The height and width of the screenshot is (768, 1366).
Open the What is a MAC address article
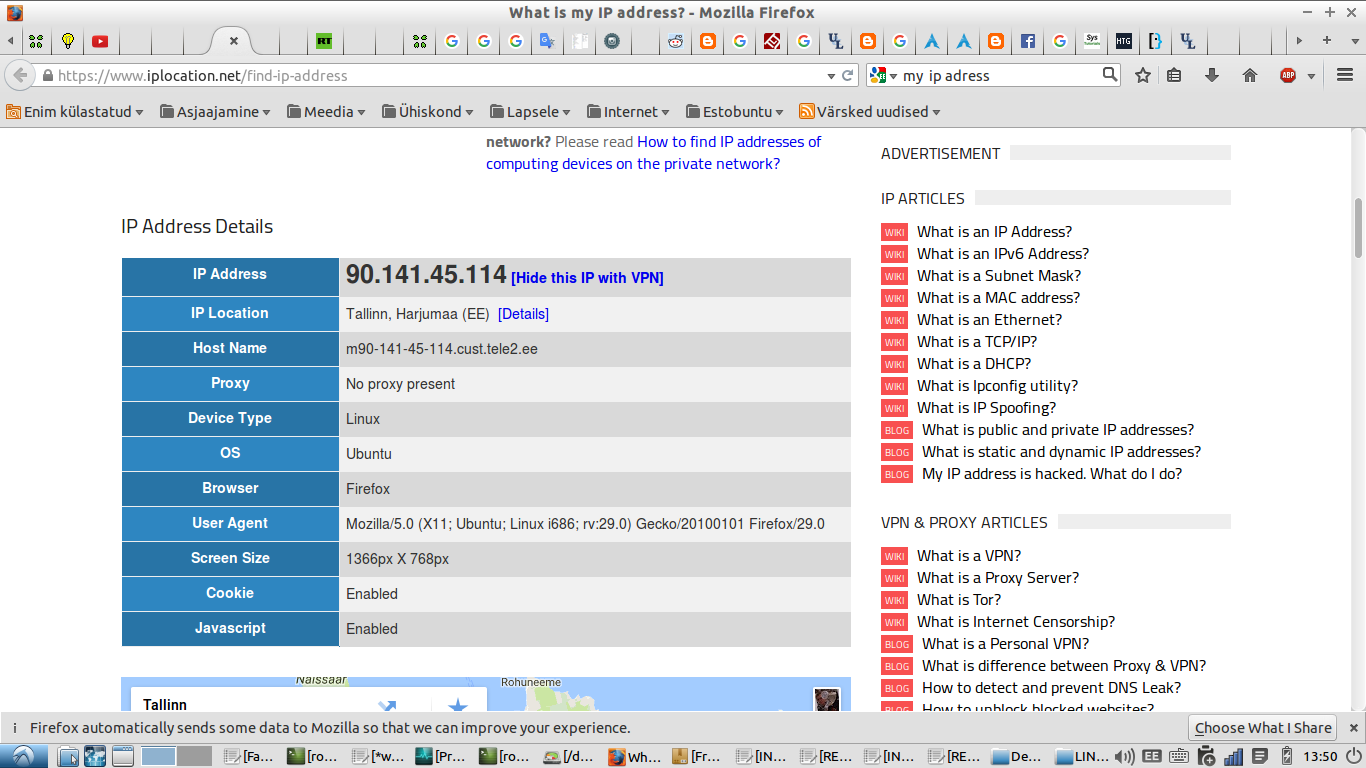pyautogui.click(x=998, y=298)
